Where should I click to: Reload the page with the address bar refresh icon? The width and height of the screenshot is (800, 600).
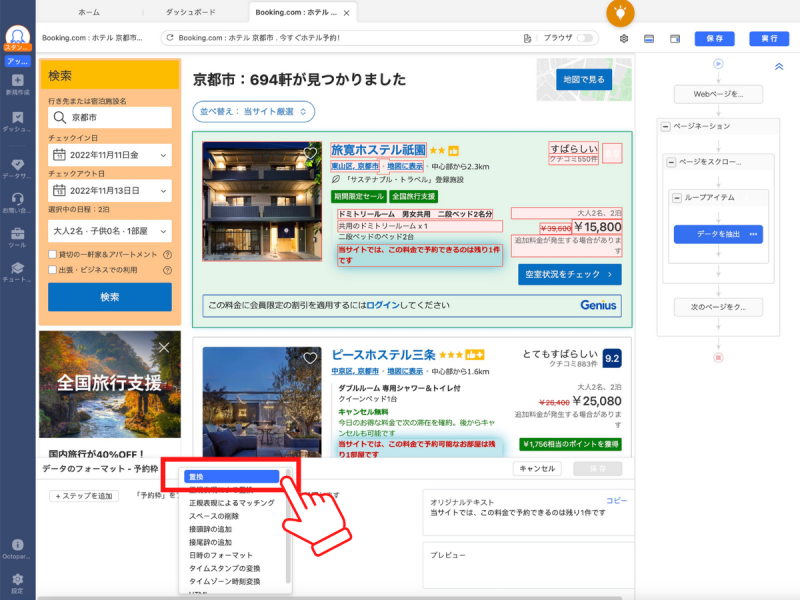[x=170, y=38]
